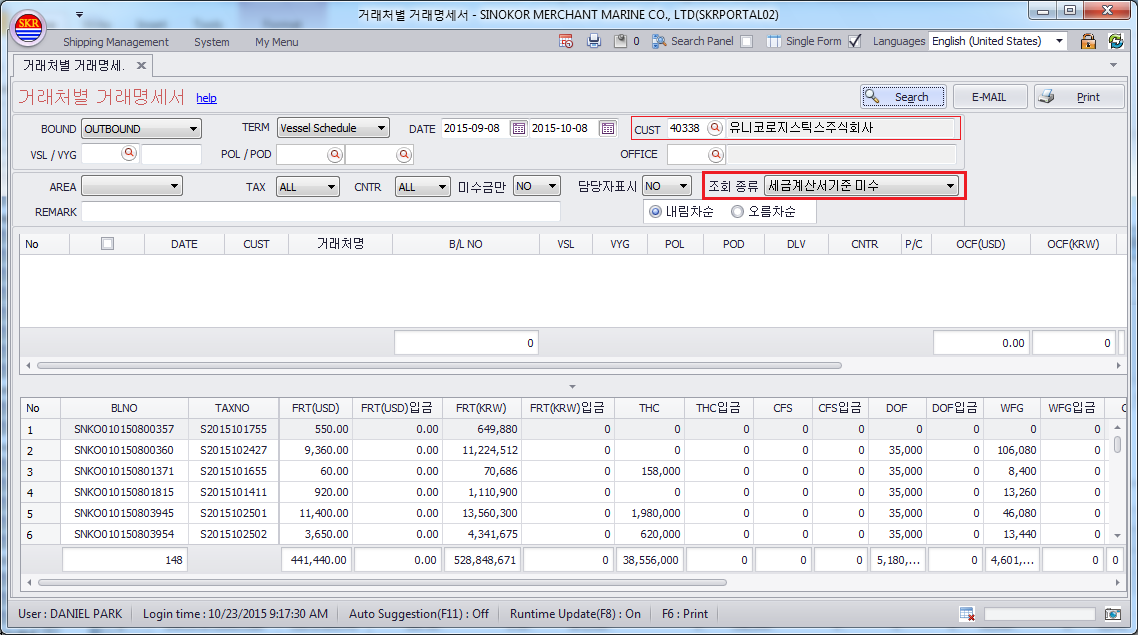Click the BLNO column header in the lower grid
The height and width of the screenshot is (635, 1138).
coord(124,408)
